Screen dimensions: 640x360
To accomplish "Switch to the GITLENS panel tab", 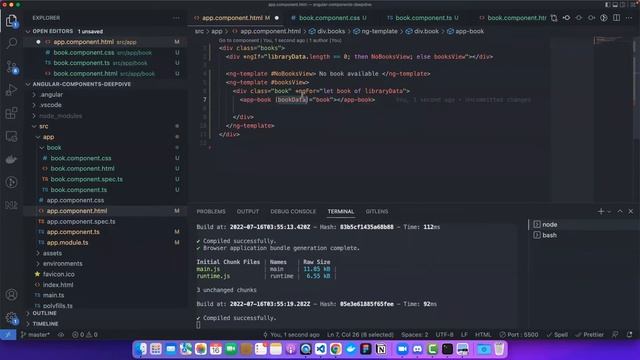I will (x=377, y=211).
